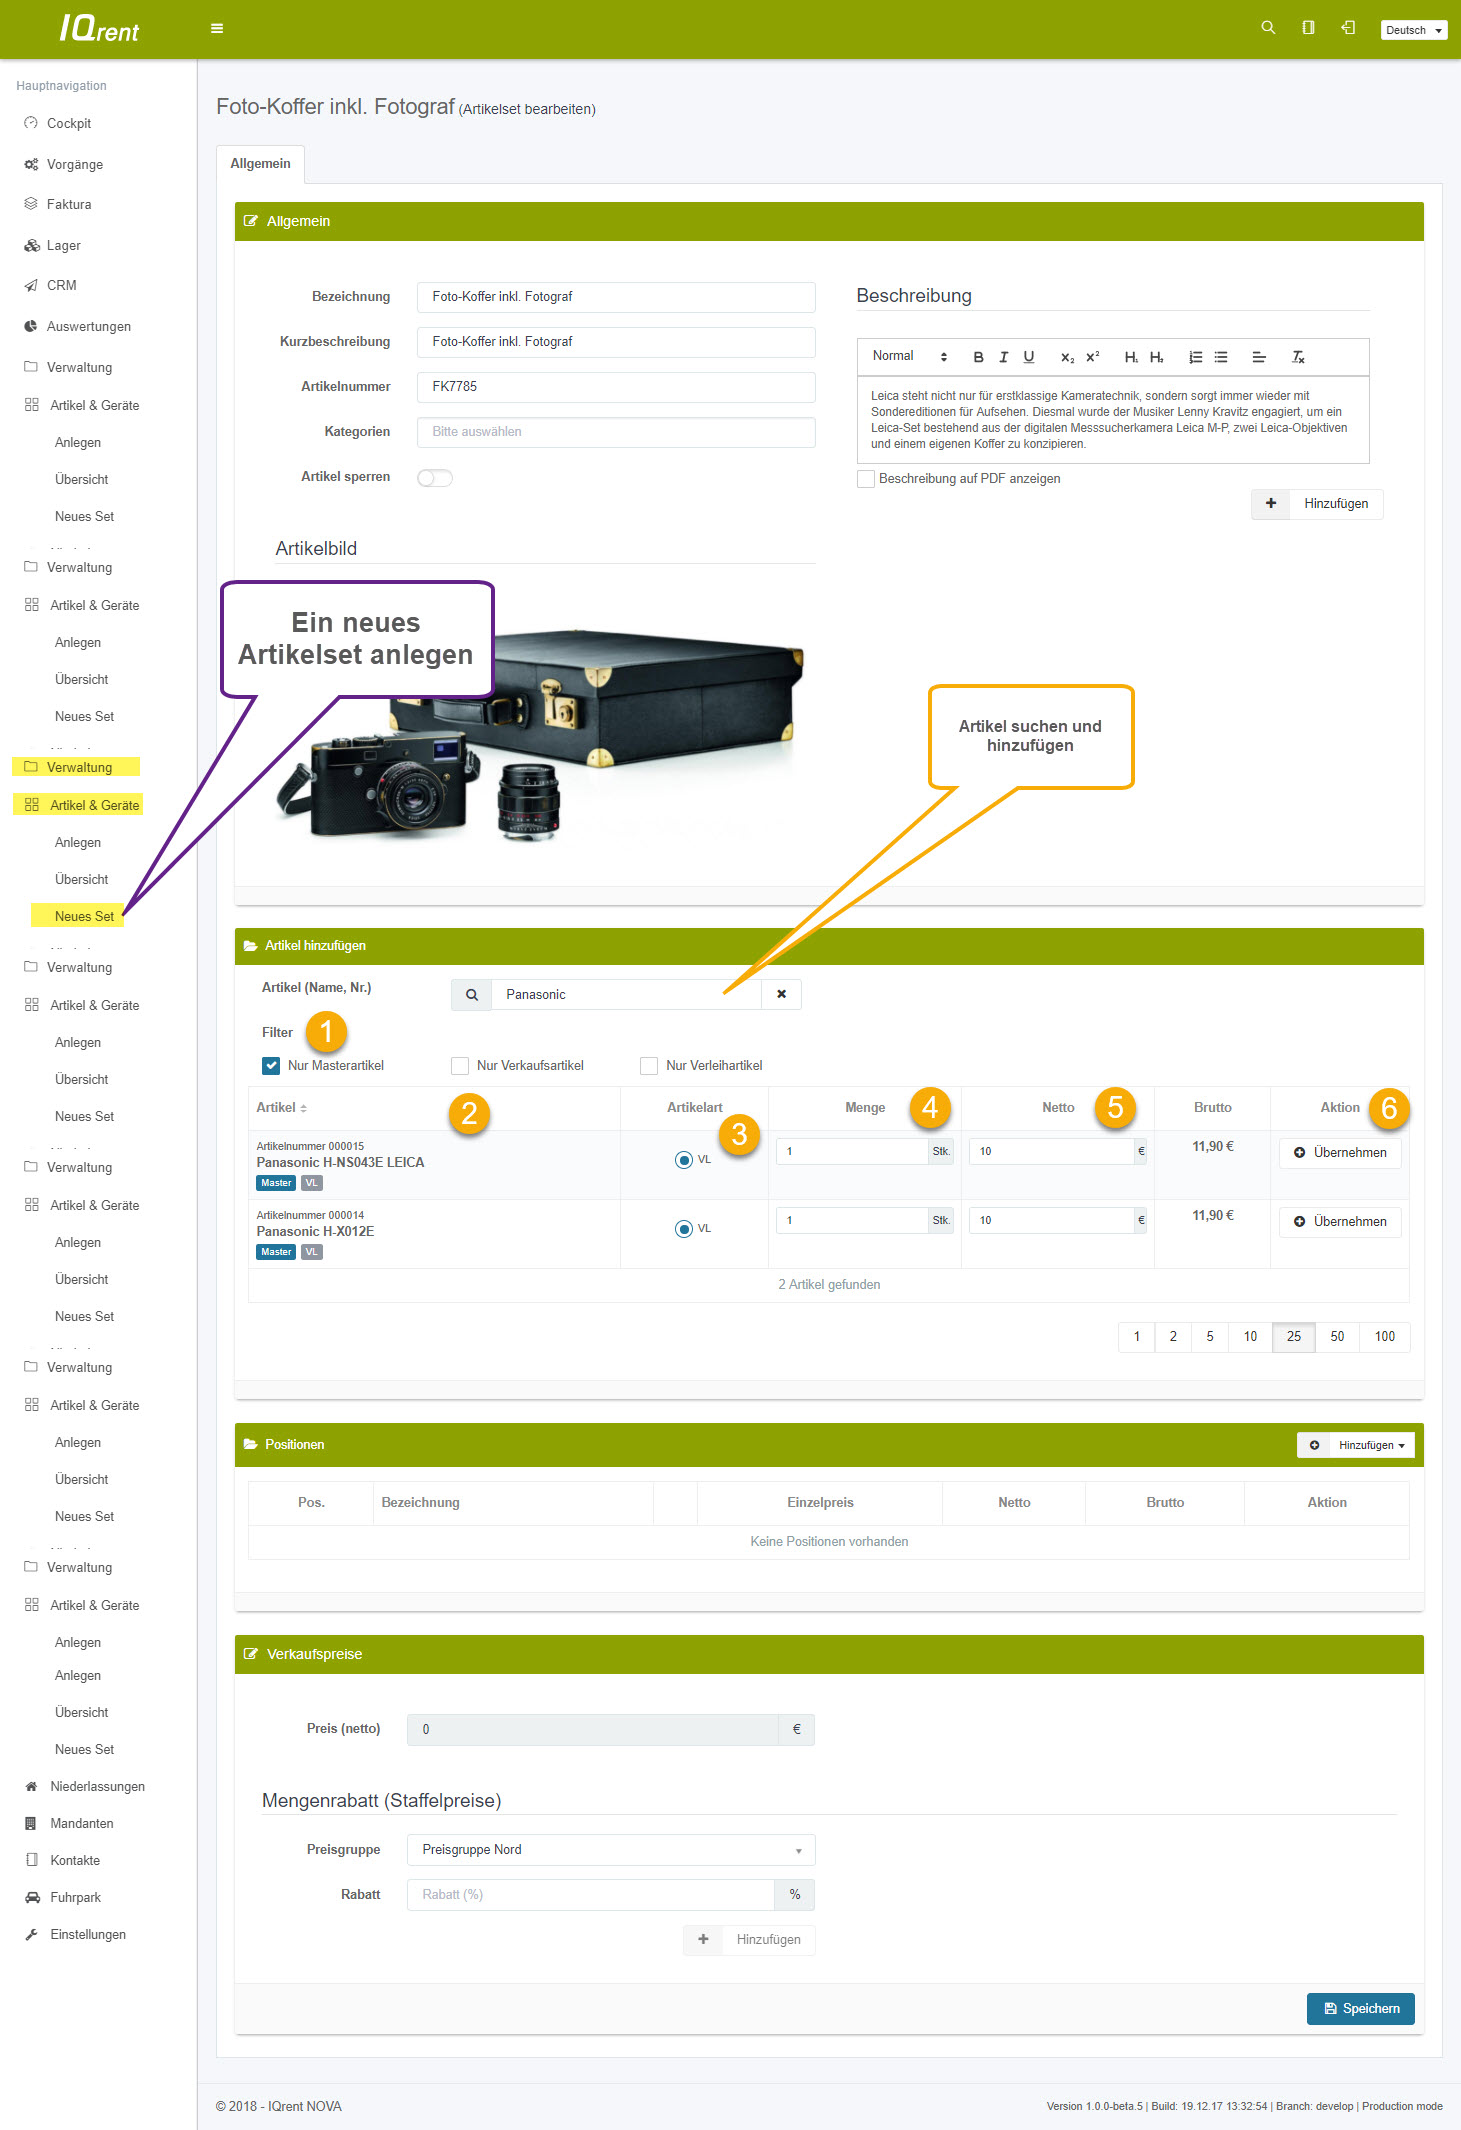Check Beschreibung auf PDF anzeigen
Screen dimensions: 1461x2130
(866, 479)
